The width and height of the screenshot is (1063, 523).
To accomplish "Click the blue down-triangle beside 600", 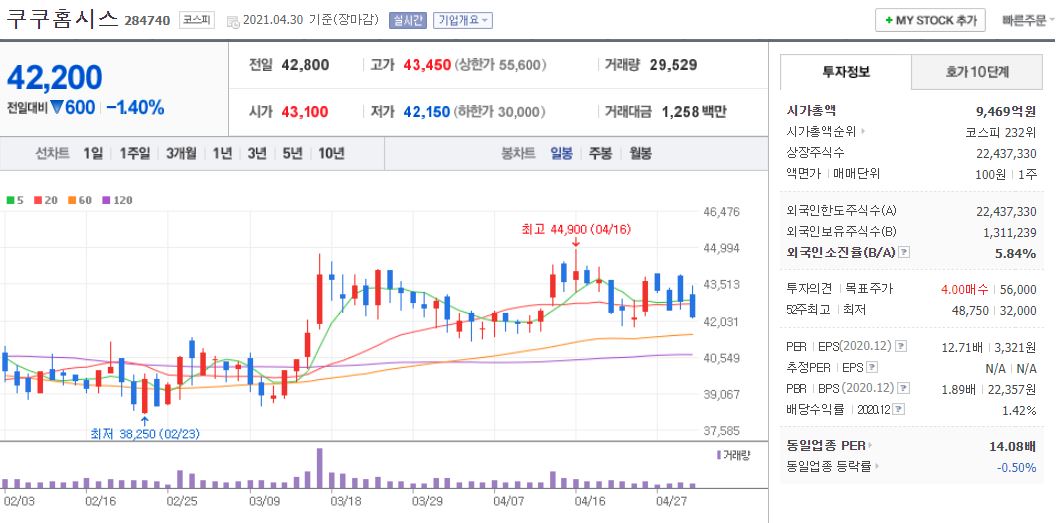I will tap(56, 107).
